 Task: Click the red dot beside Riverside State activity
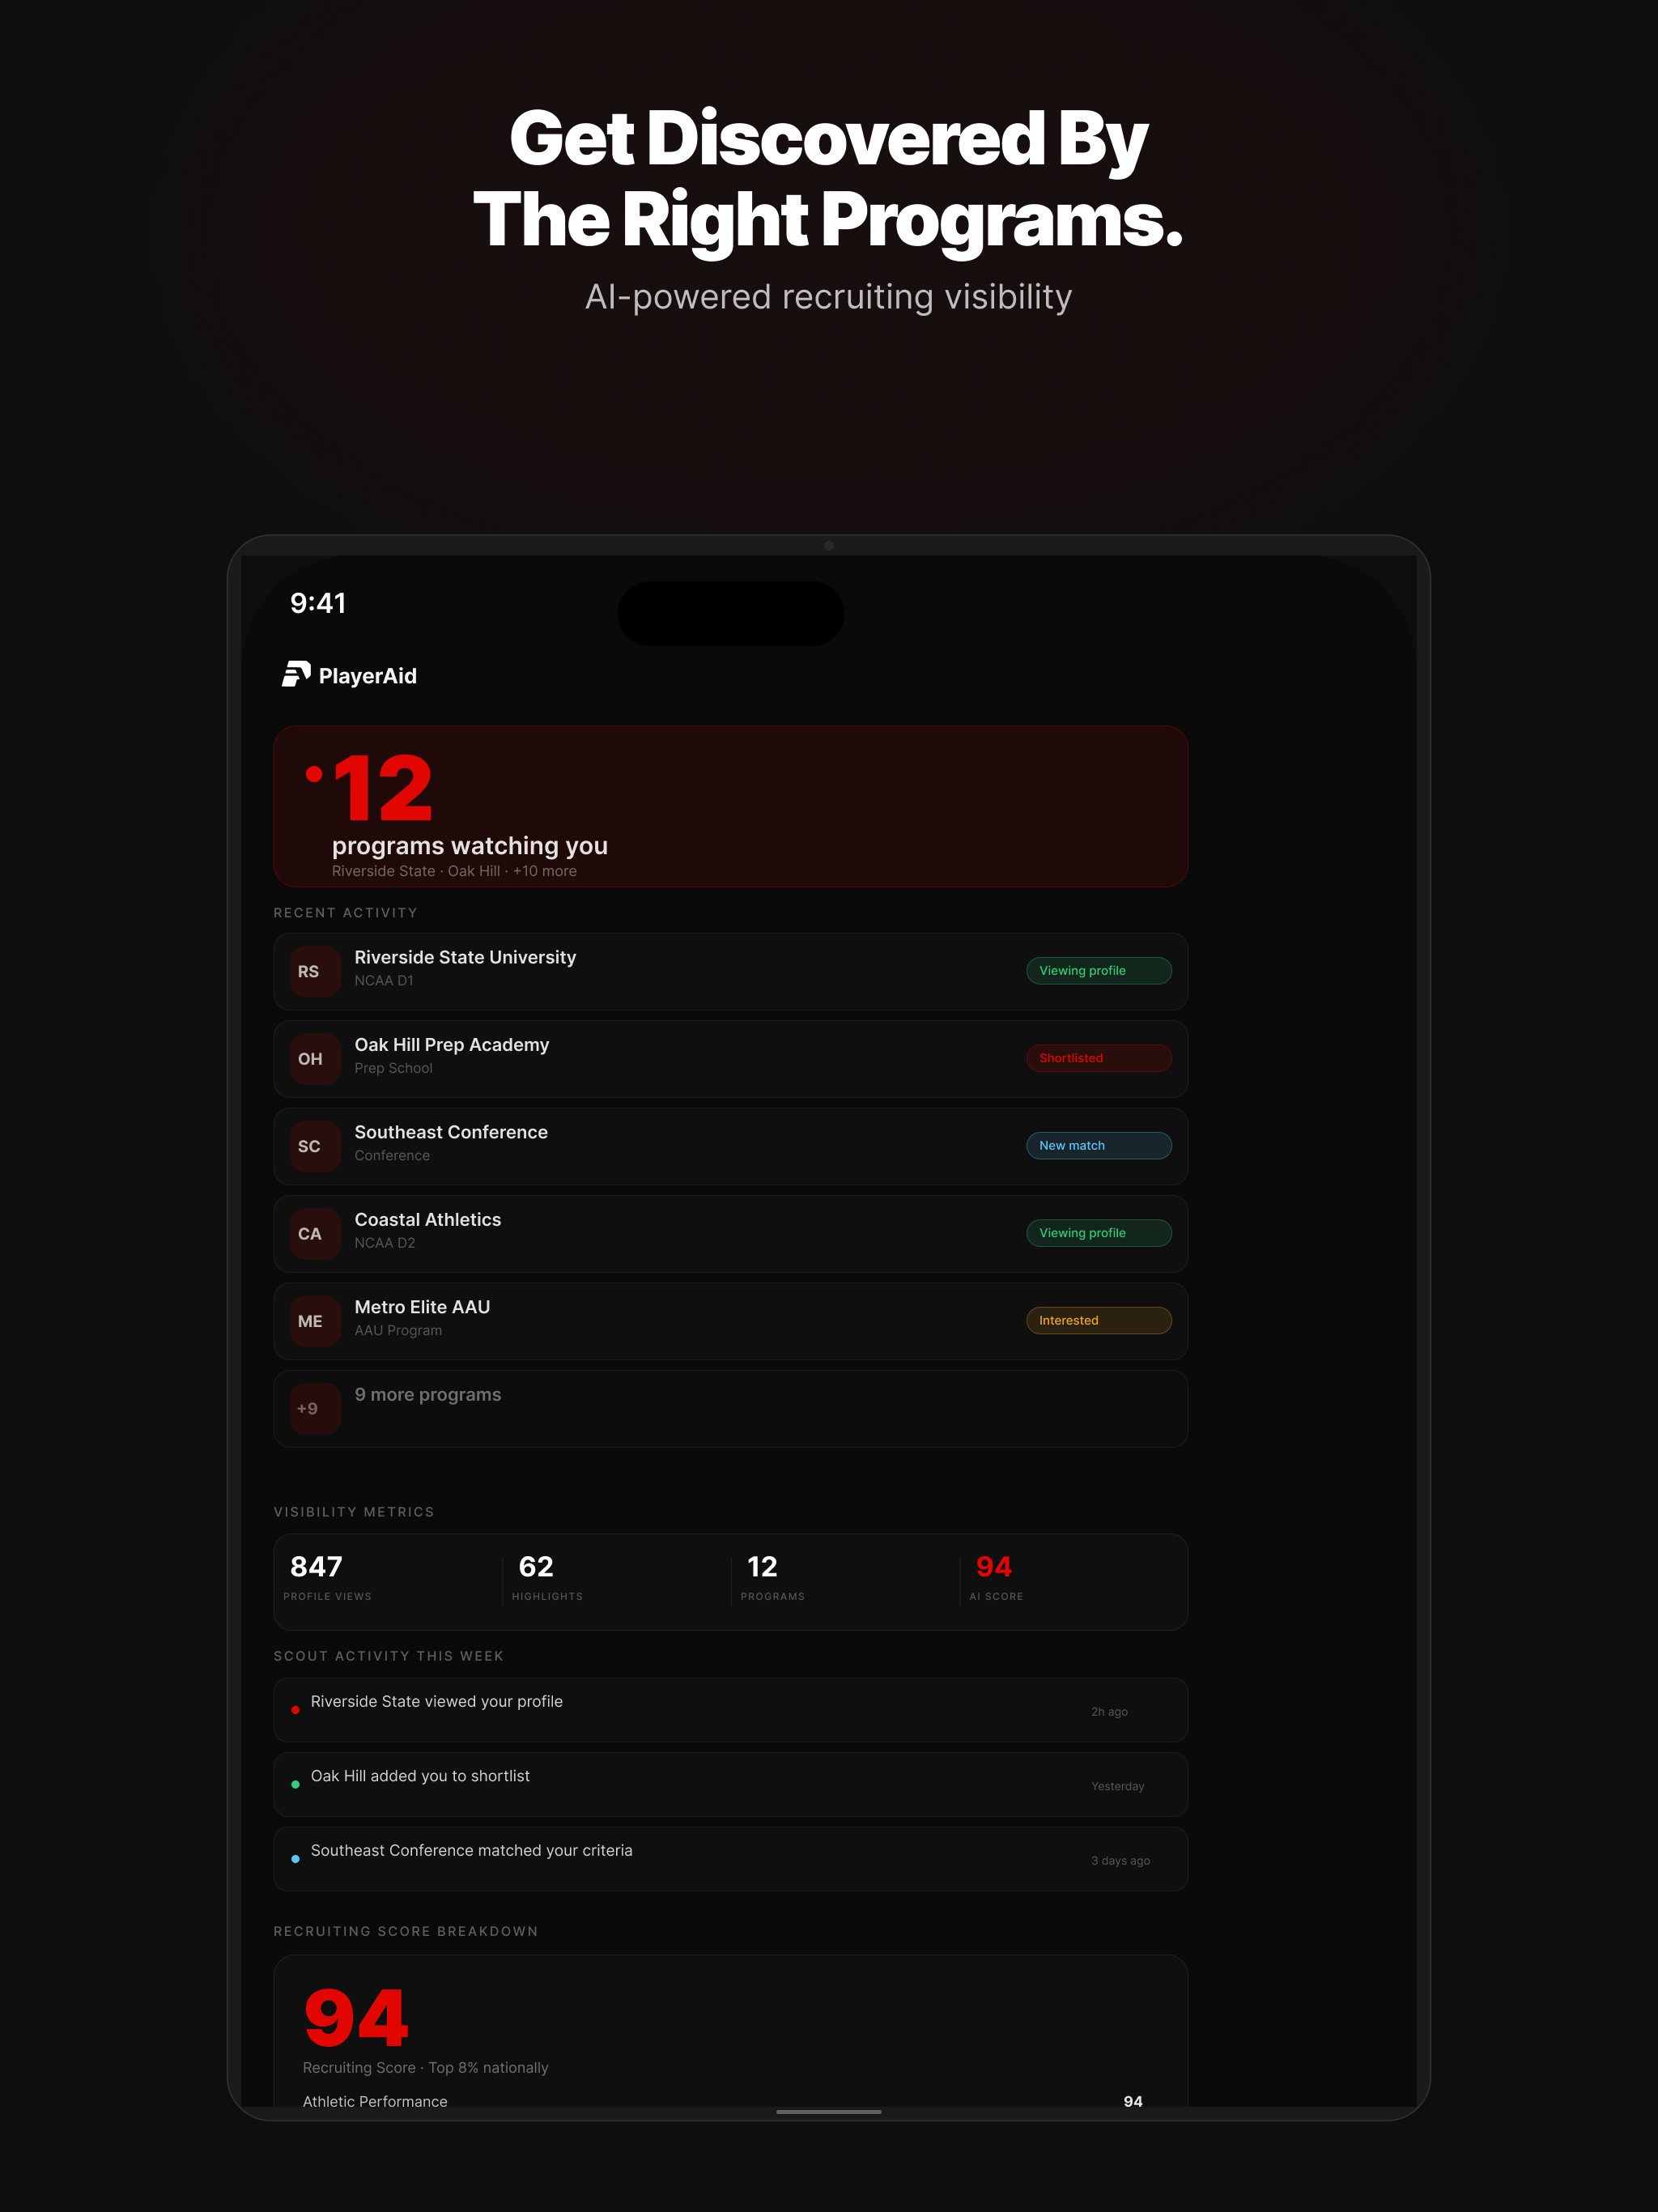[x=295, y=1710]
